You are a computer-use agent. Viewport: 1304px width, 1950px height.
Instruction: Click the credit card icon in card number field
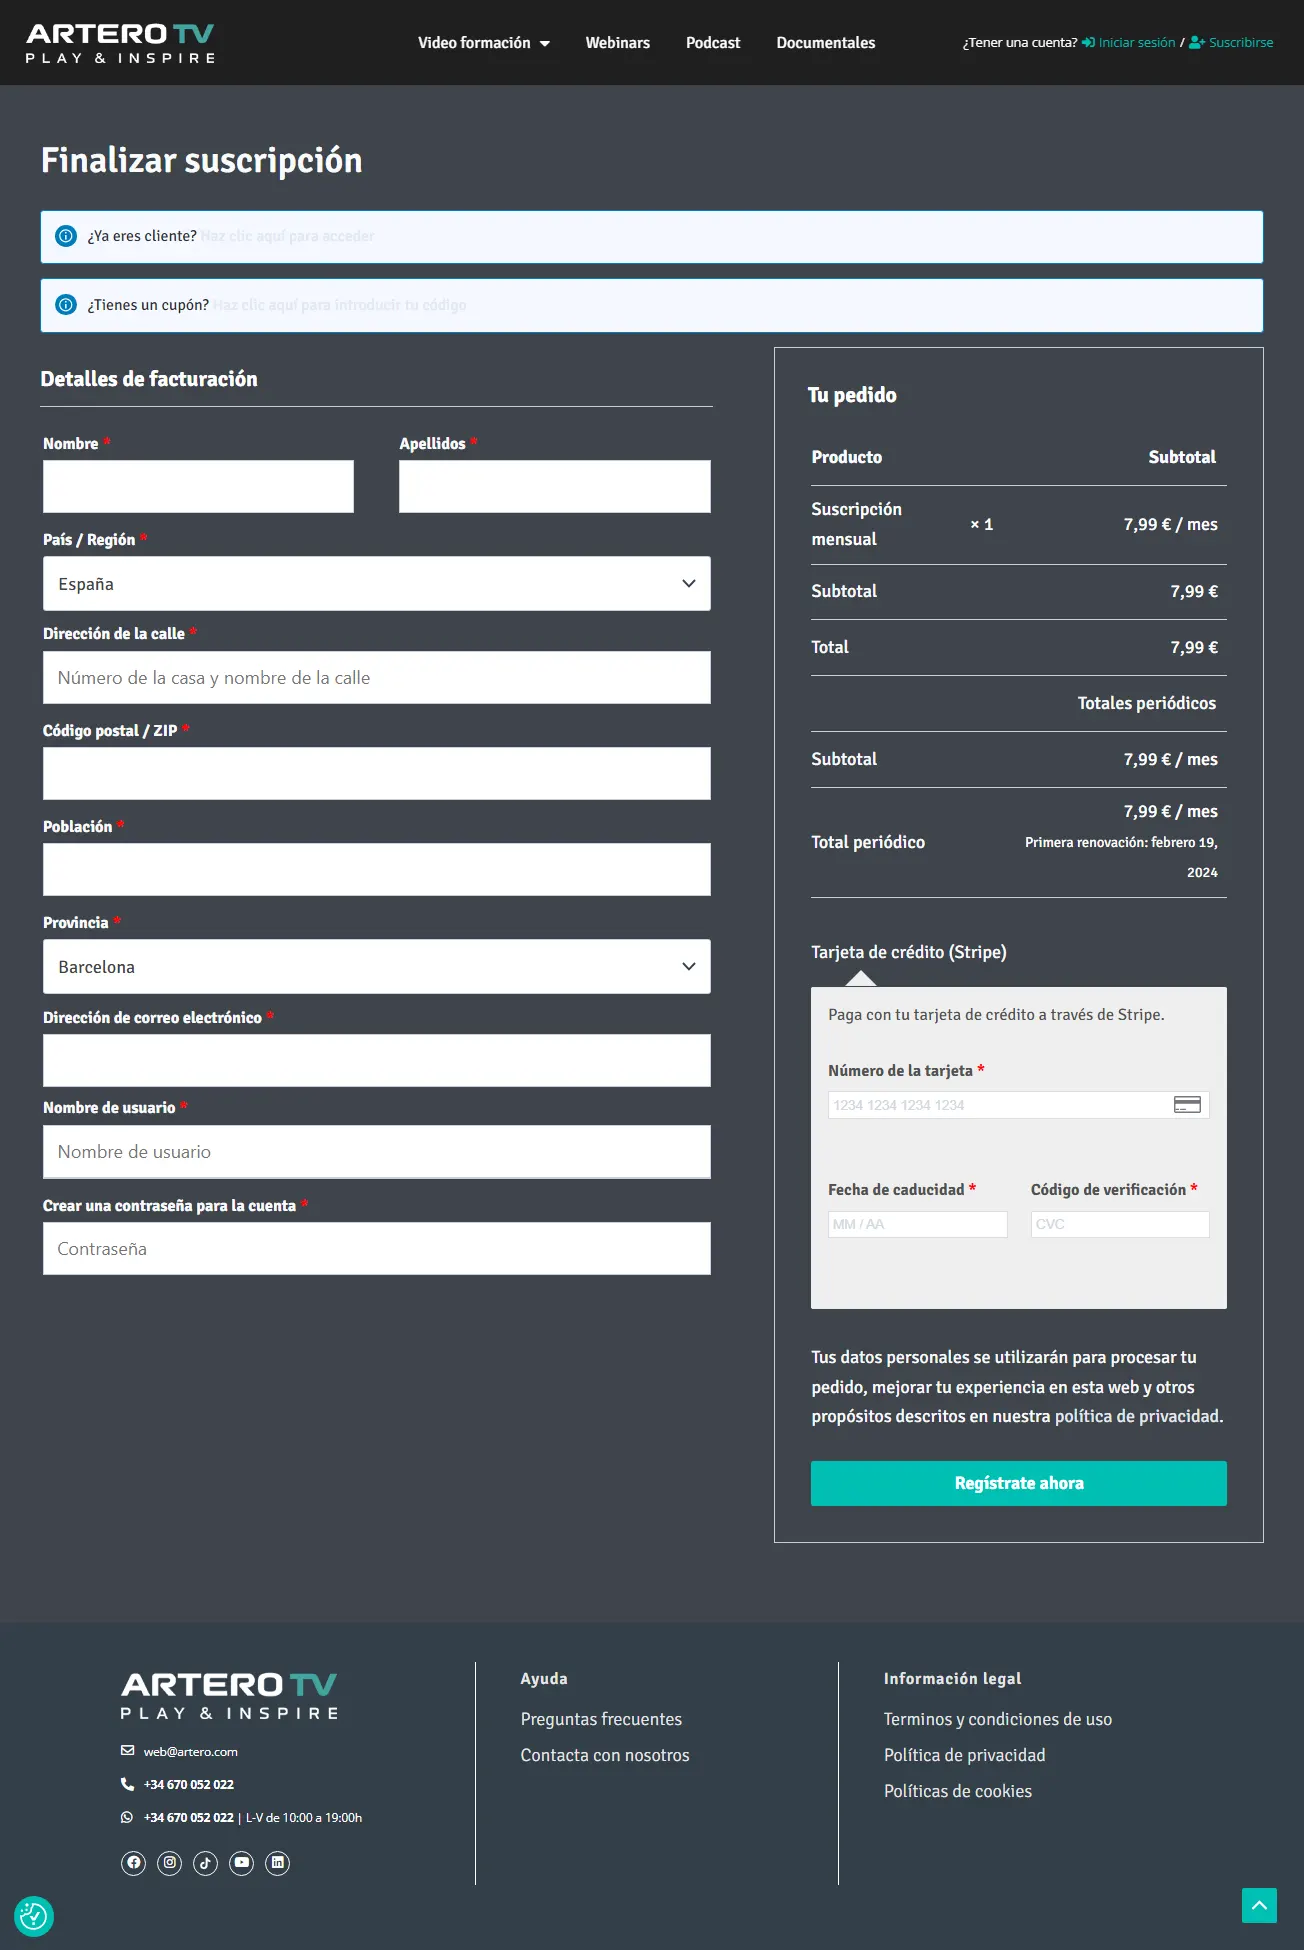pyautogui.click(x=1187, y=1104)
